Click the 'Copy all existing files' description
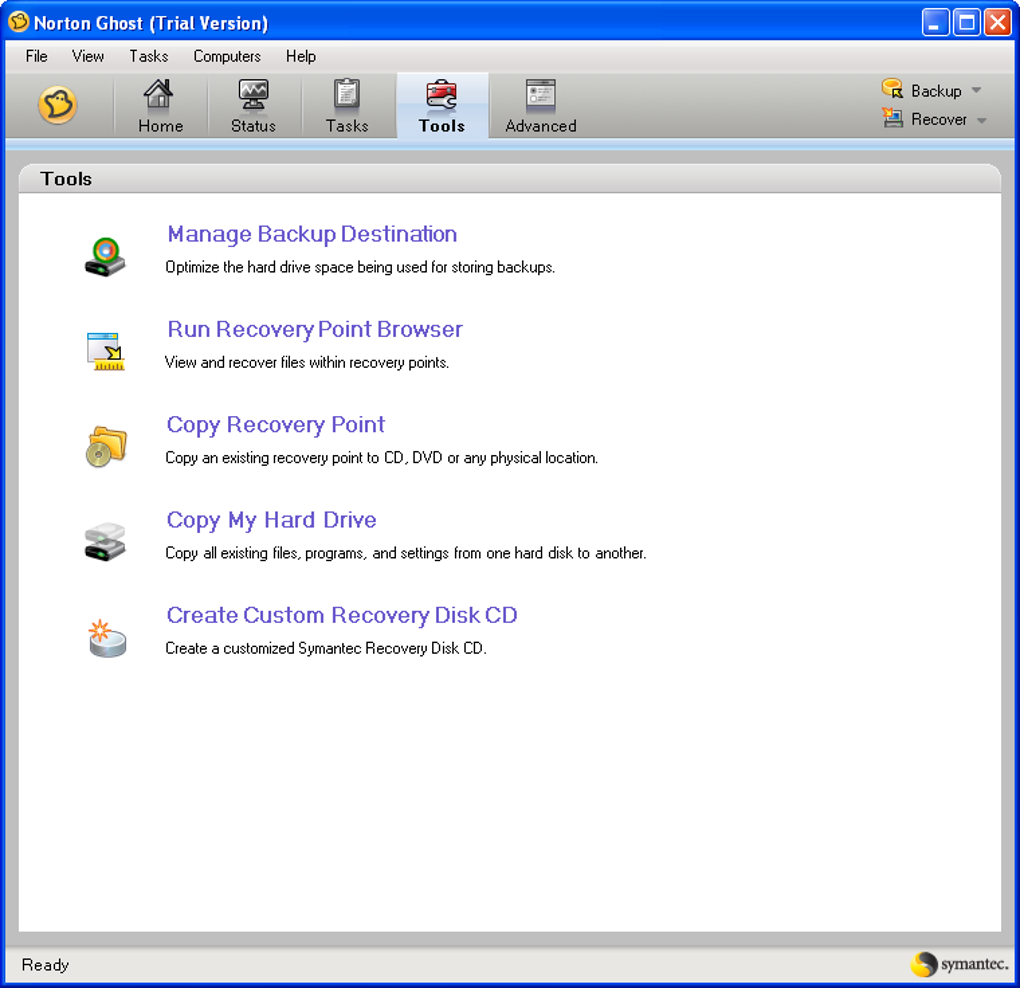 (406, 554)
